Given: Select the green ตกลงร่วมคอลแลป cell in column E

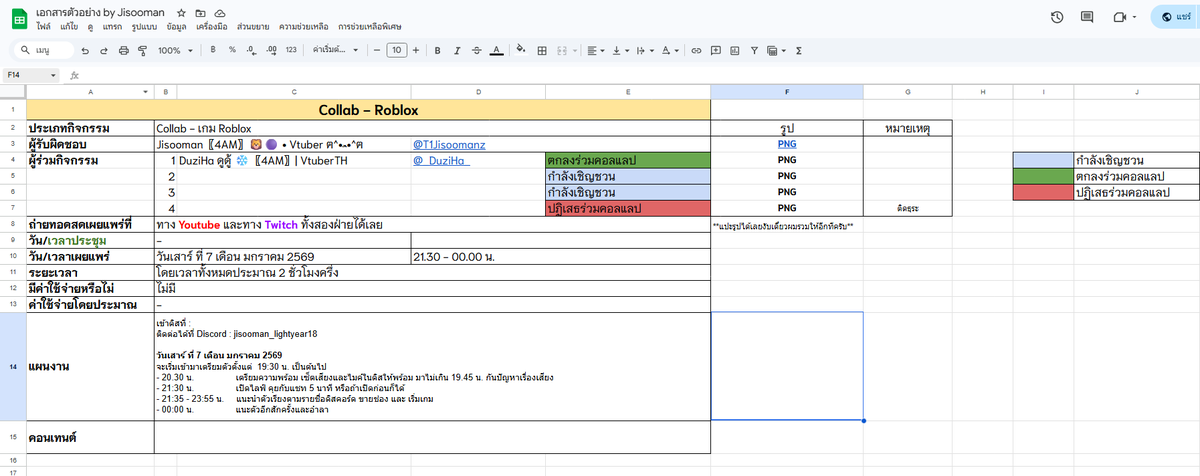Looking at the screenshot, I should [628, 160].
